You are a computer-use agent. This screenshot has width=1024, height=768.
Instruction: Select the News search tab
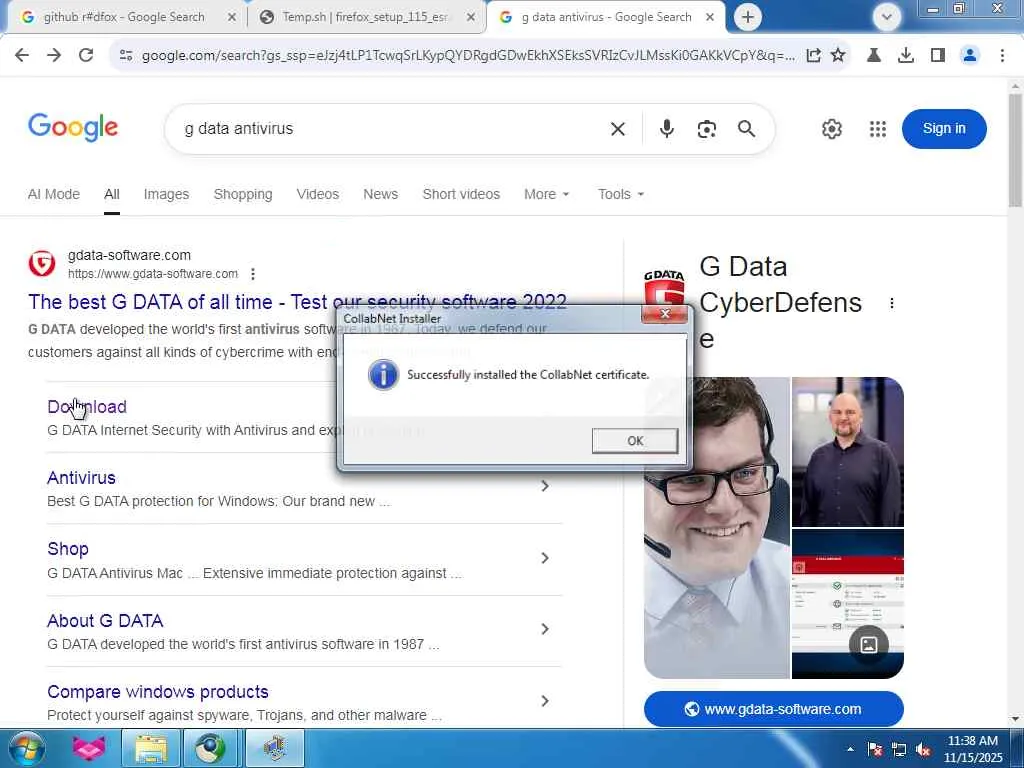pos(380,194)
